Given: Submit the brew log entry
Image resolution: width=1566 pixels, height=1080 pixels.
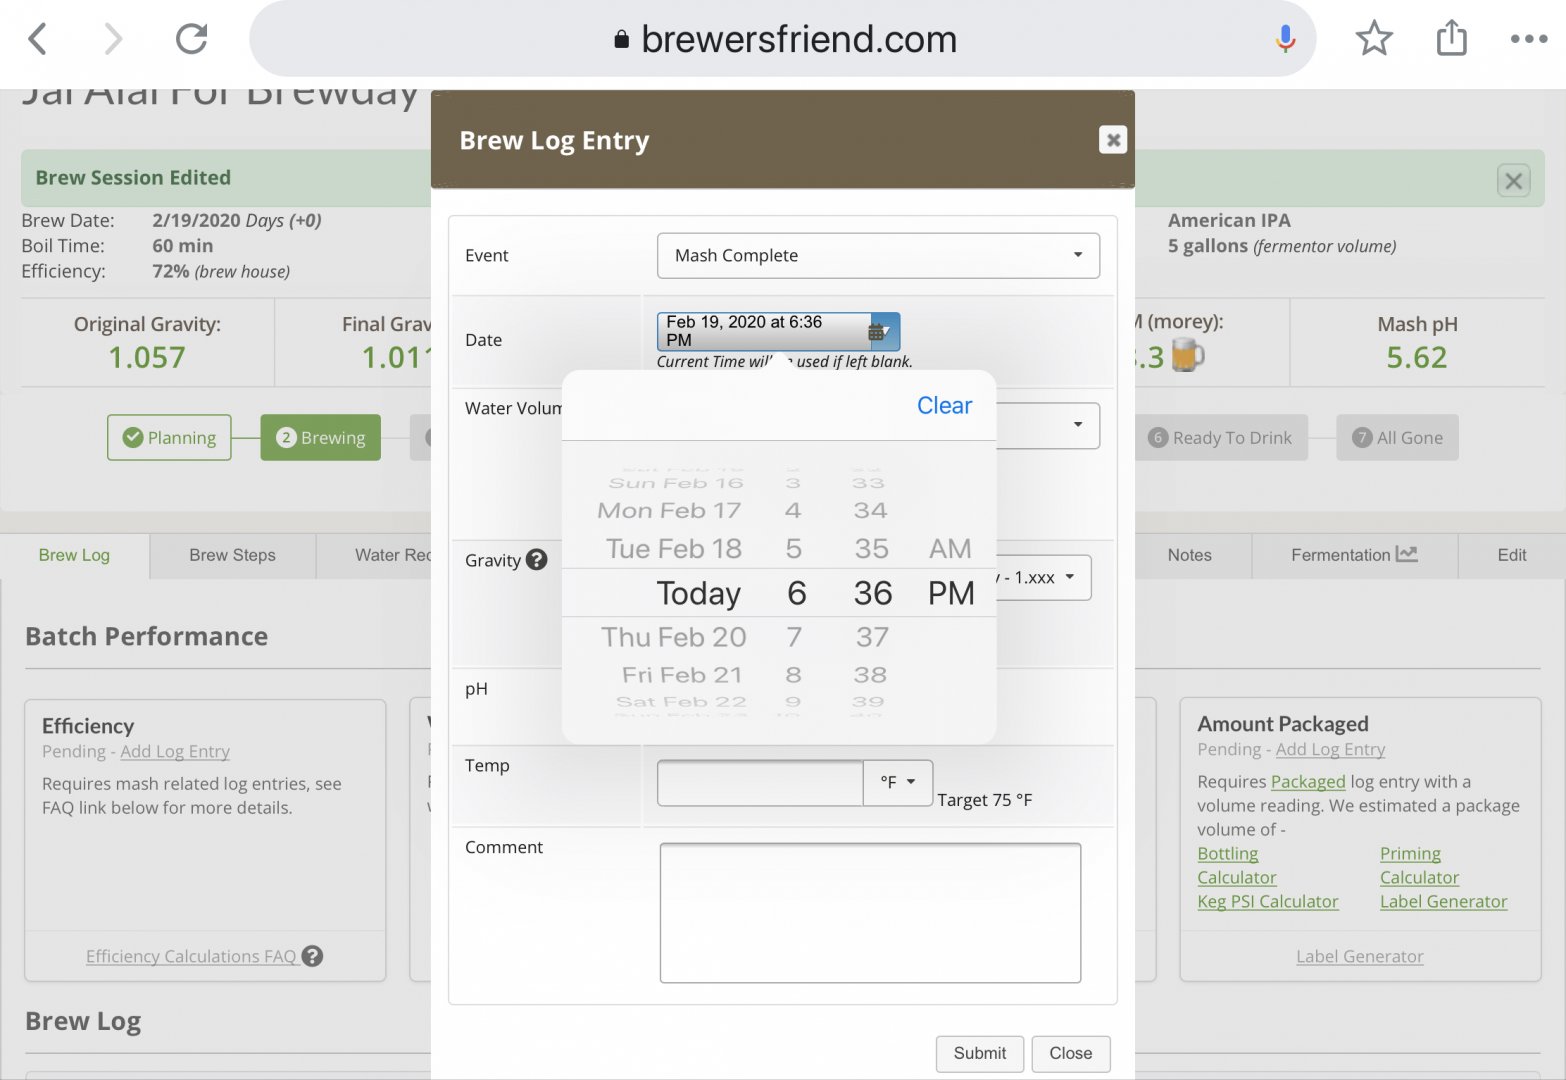Looking at the screenshot, I should [979, 1053].
